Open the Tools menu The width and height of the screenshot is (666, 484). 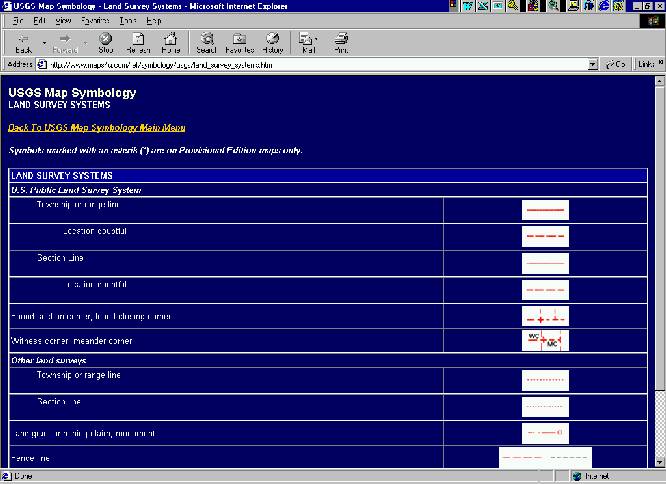[x=128, y=20]
